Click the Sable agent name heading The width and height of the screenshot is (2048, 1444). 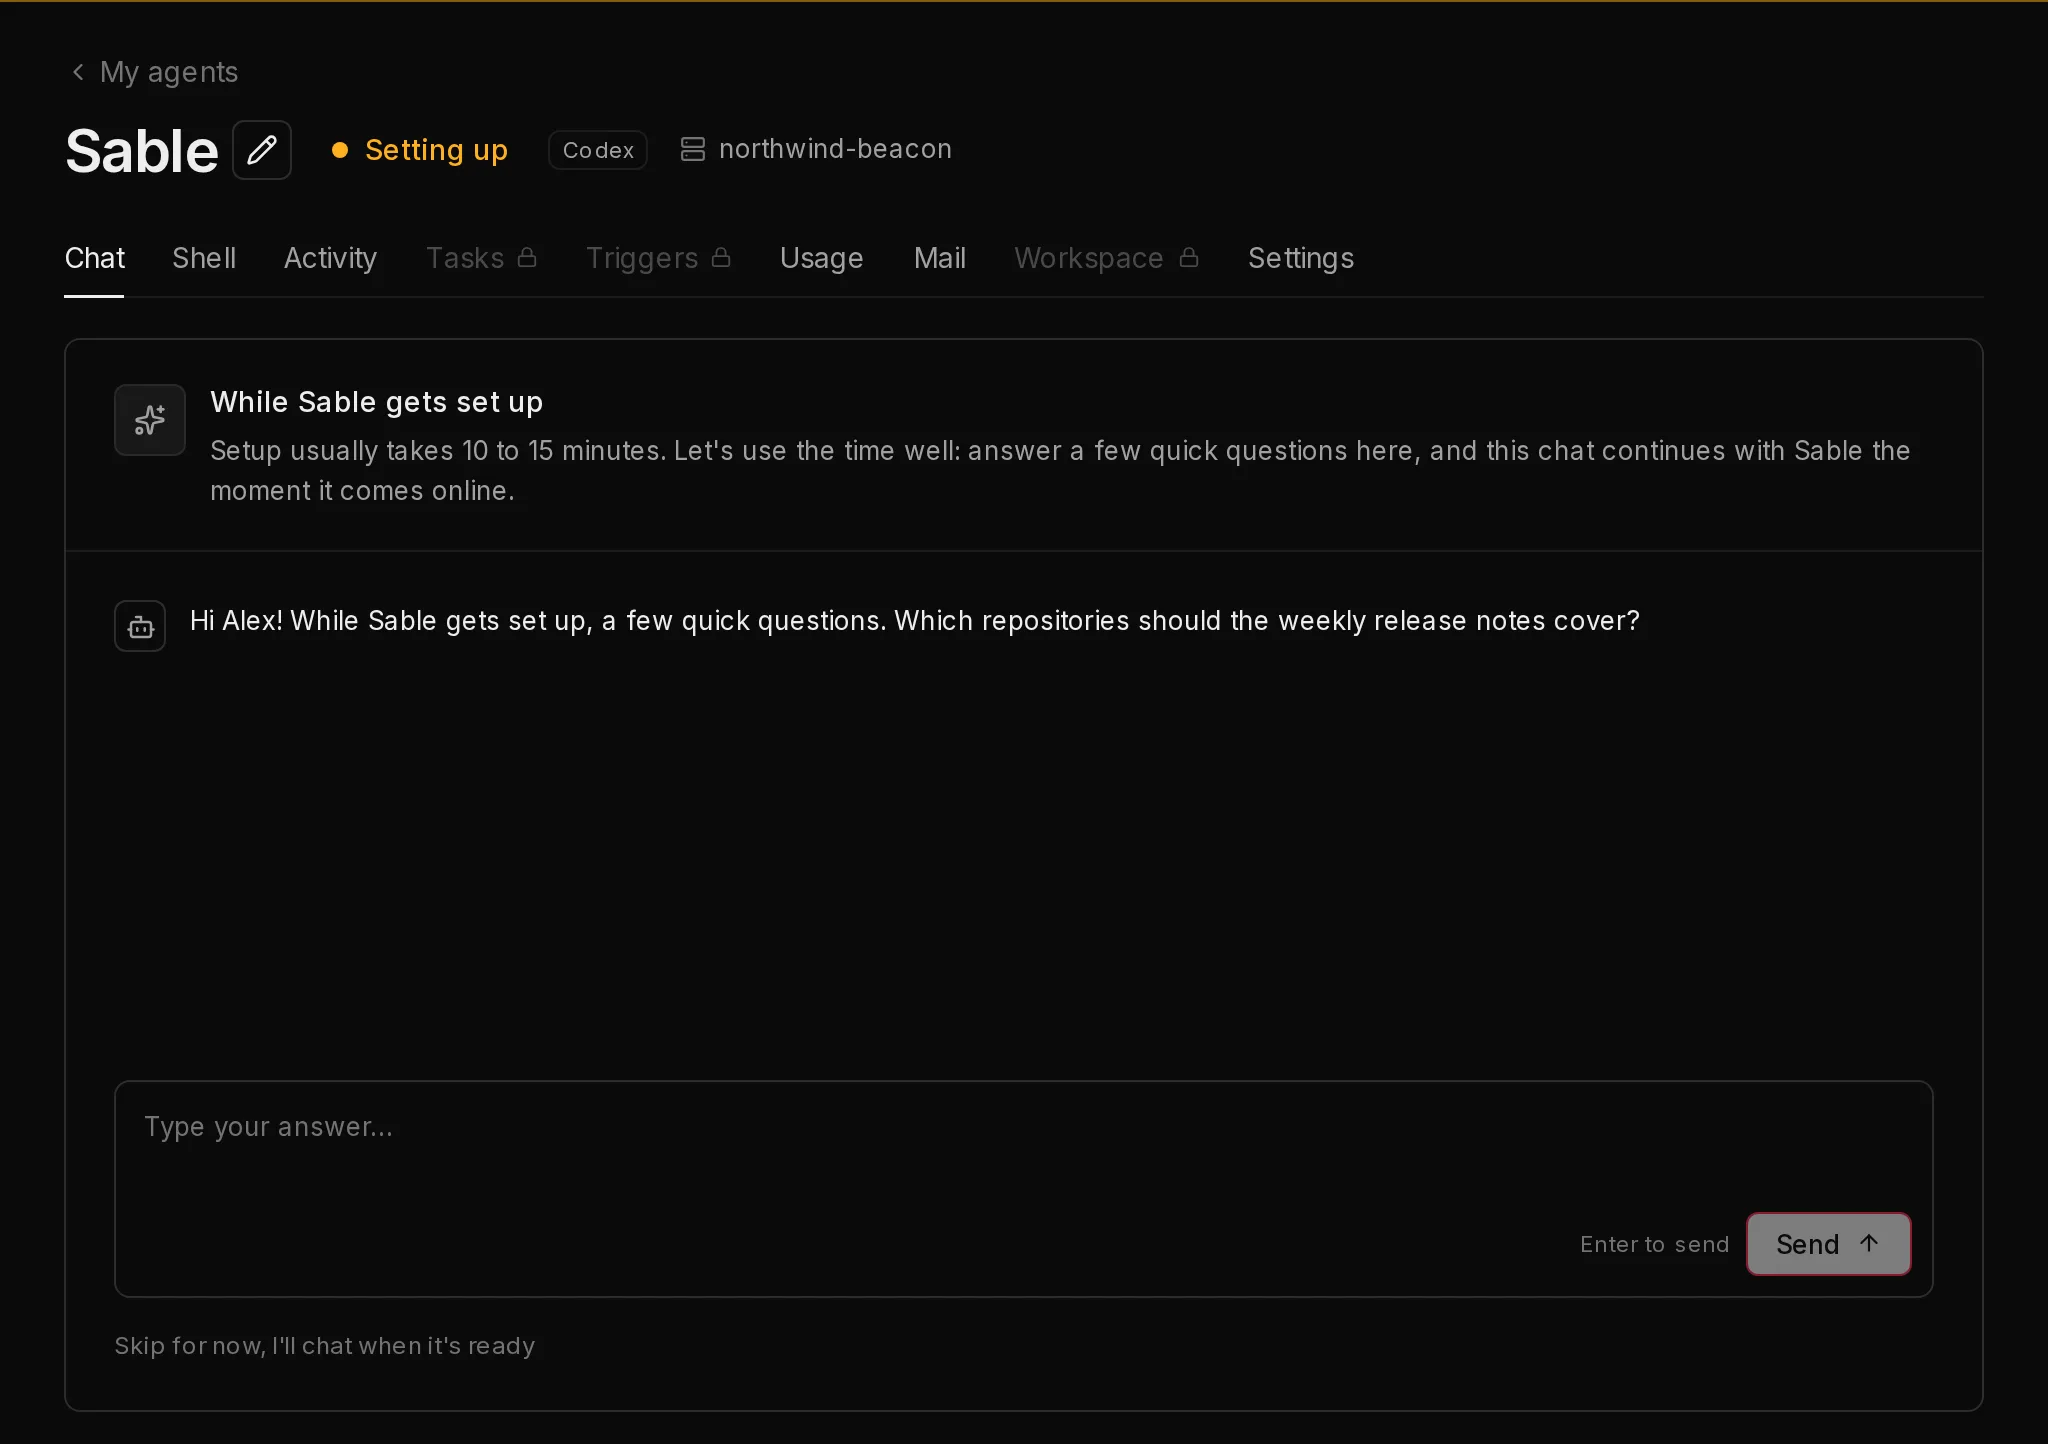click(x=142, y=151)
